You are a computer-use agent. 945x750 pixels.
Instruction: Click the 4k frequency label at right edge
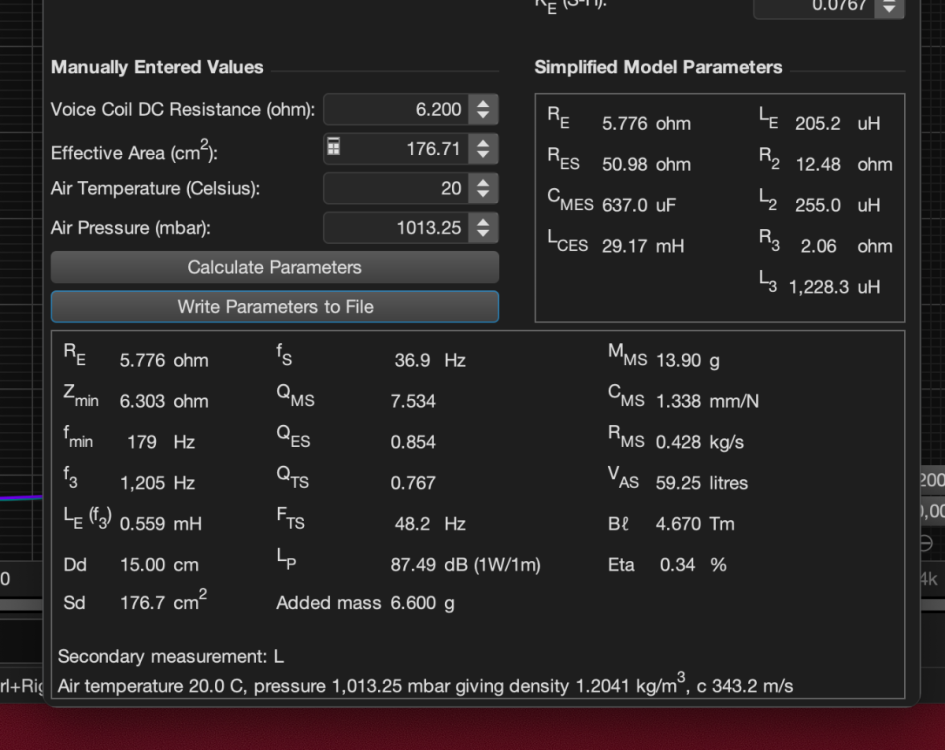pyautogui.click(x=929, y=579)
